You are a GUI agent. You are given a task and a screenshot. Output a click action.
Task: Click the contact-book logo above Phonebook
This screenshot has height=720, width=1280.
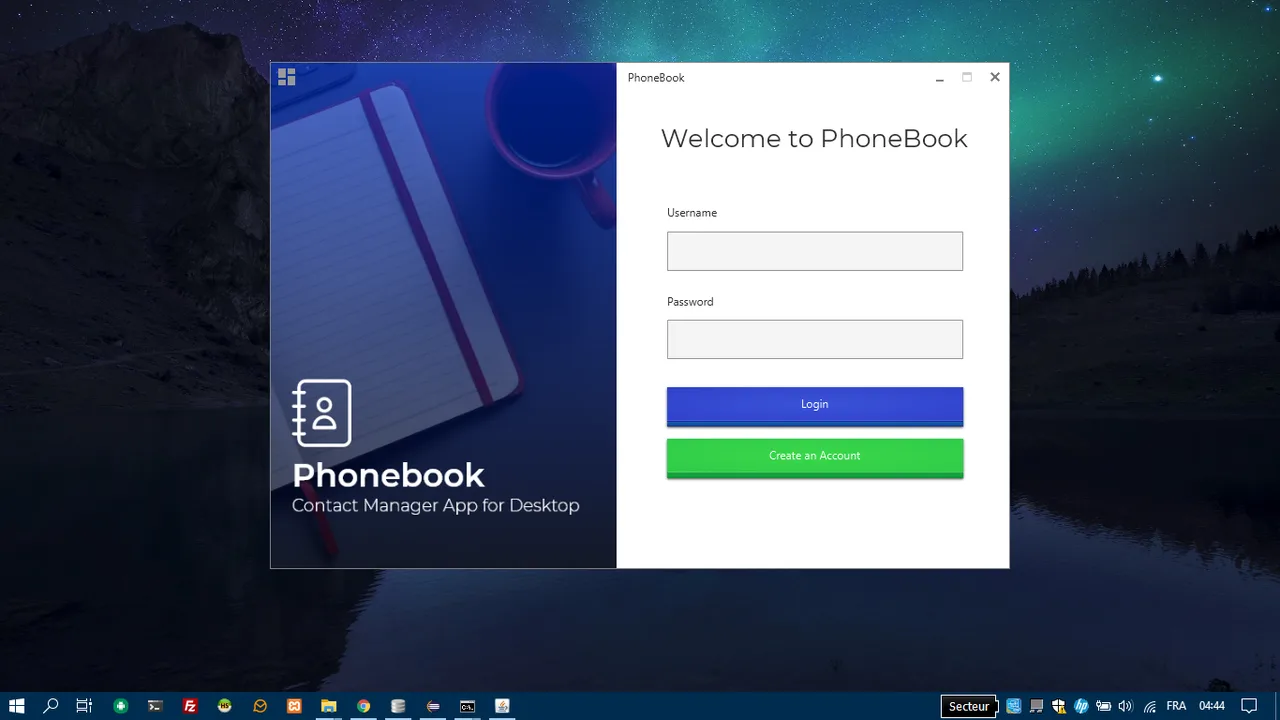[x=322, y=413]
